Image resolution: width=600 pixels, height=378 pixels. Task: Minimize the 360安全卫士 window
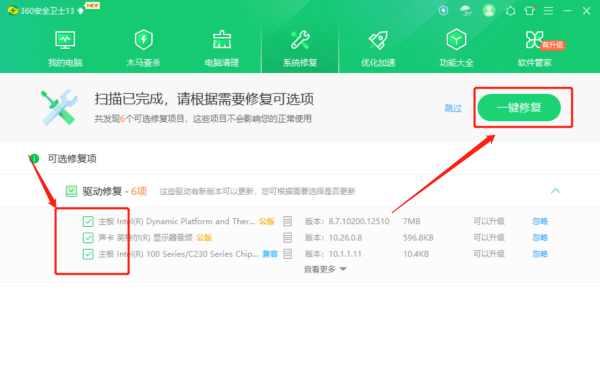click(567, 11)
